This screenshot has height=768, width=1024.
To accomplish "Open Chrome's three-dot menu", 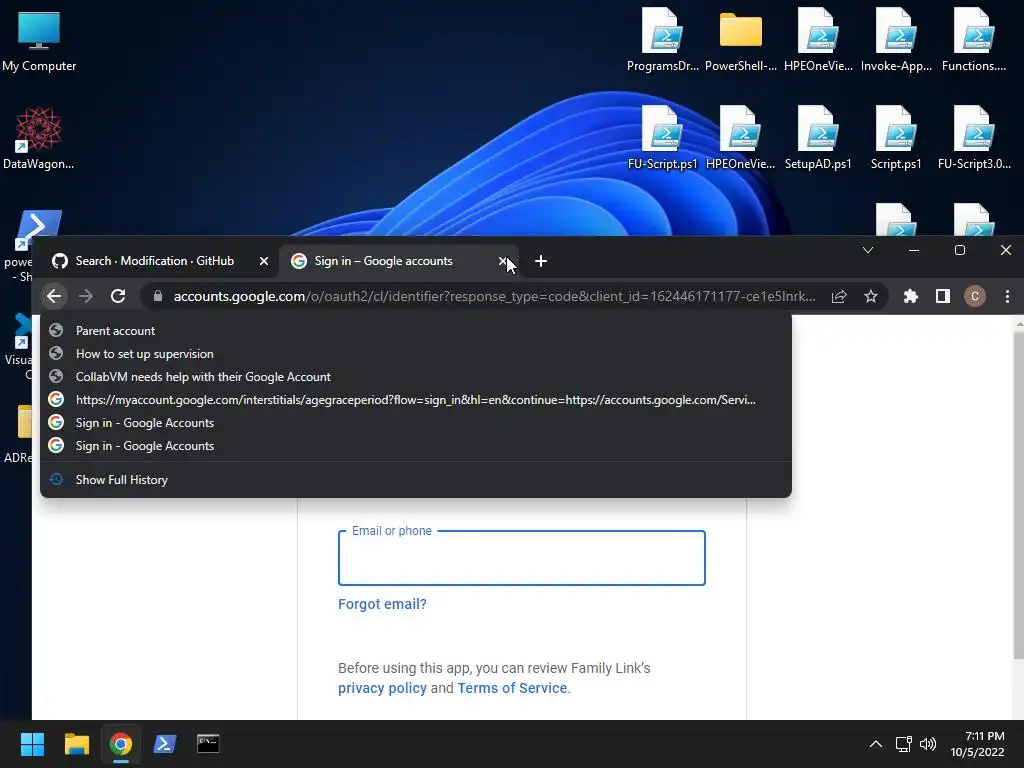I will (1007, 296).
